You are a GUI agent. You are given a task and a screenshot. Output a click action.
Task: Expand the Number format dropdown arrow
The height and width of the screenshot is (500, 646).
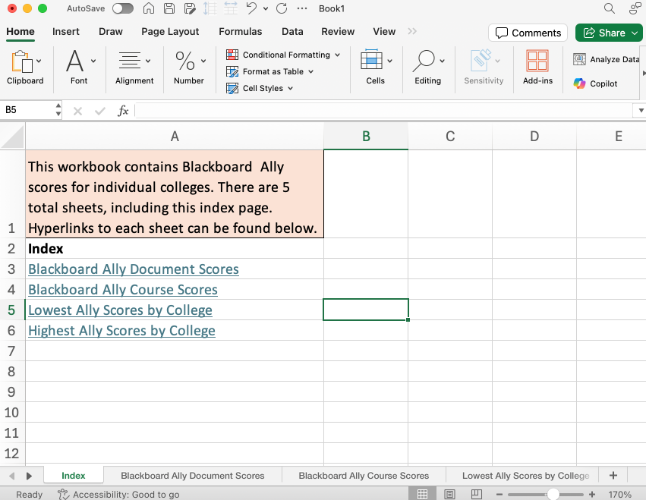coord(204,61)
